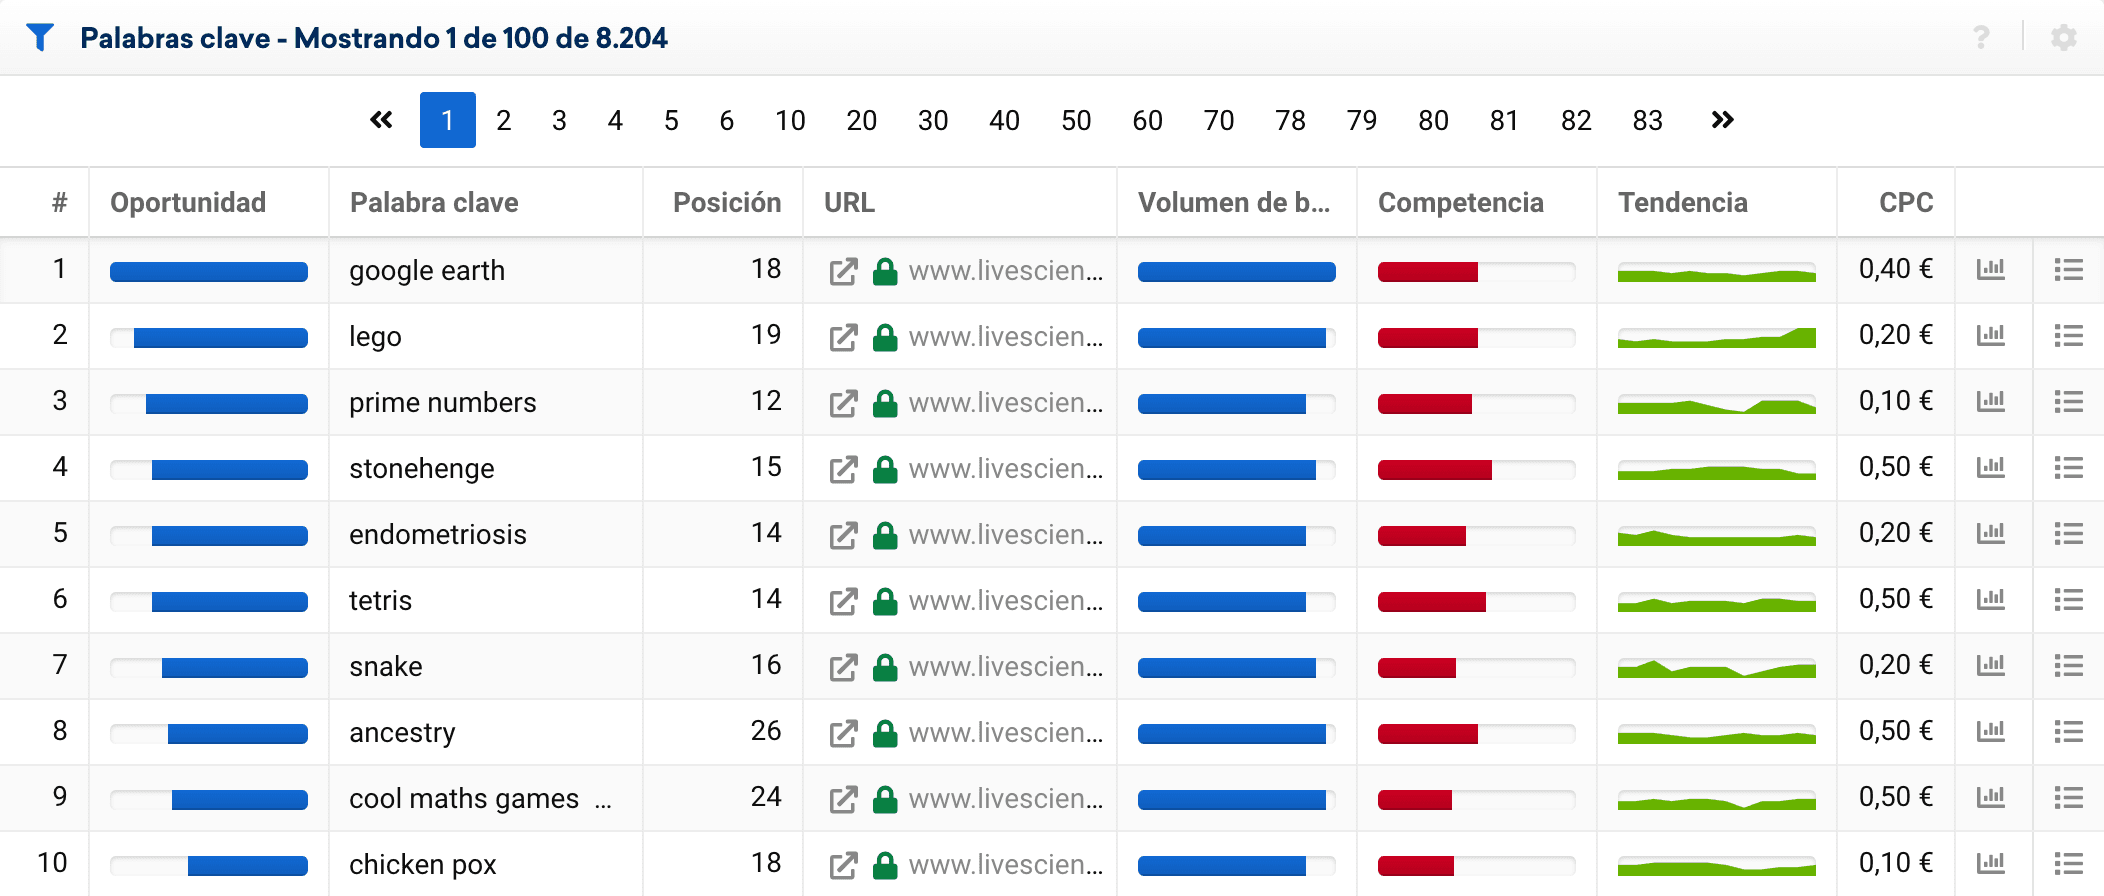Viewport: 2104px width, 896px height.
Task: Open external link icon in snake row
Action: (x=843, y=667)
